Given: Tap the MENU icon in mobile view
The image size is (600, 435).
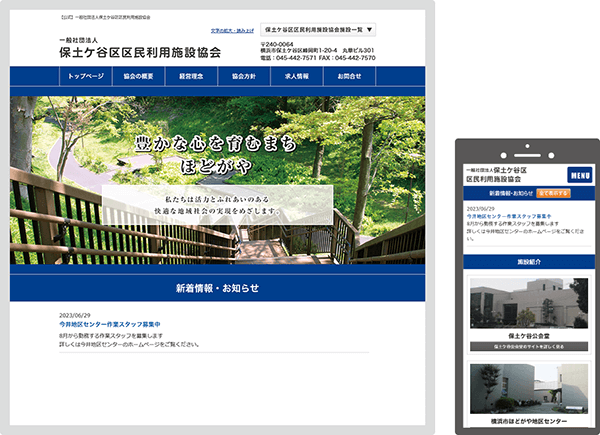Looking at the screenshot, I should [580, 175].
